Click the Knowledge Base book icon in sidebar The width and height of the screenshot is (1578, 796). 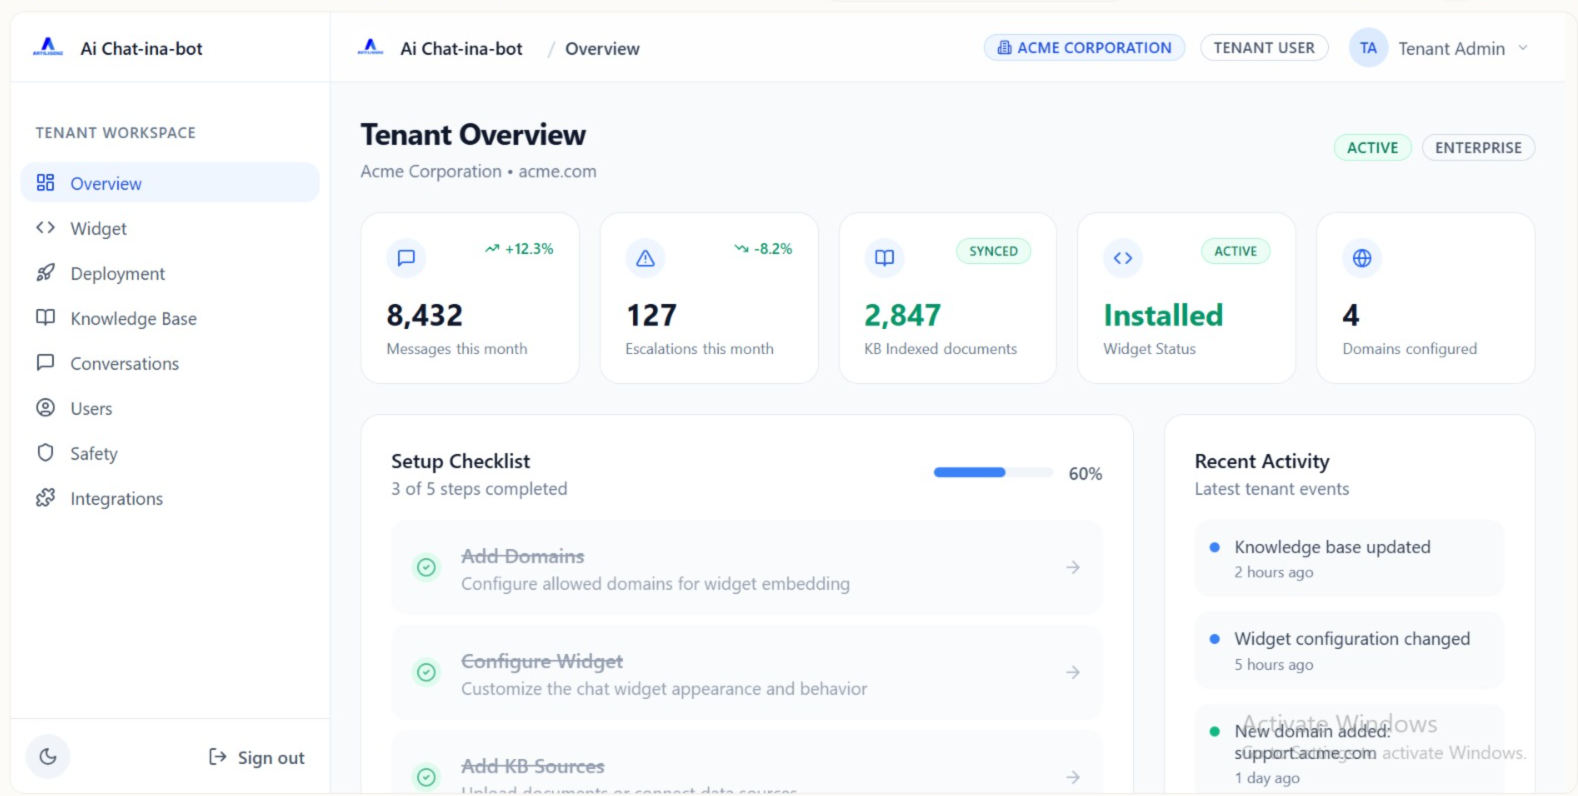click(x=45, y=318)
